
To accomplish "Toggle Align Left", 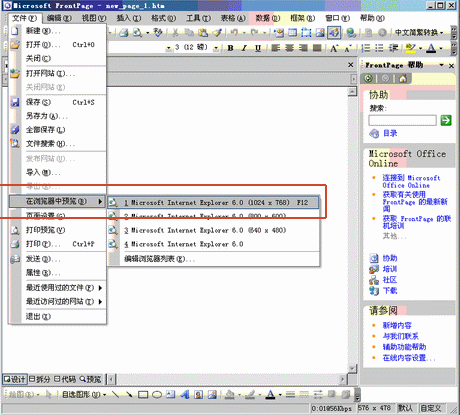I will coord(275,48).
